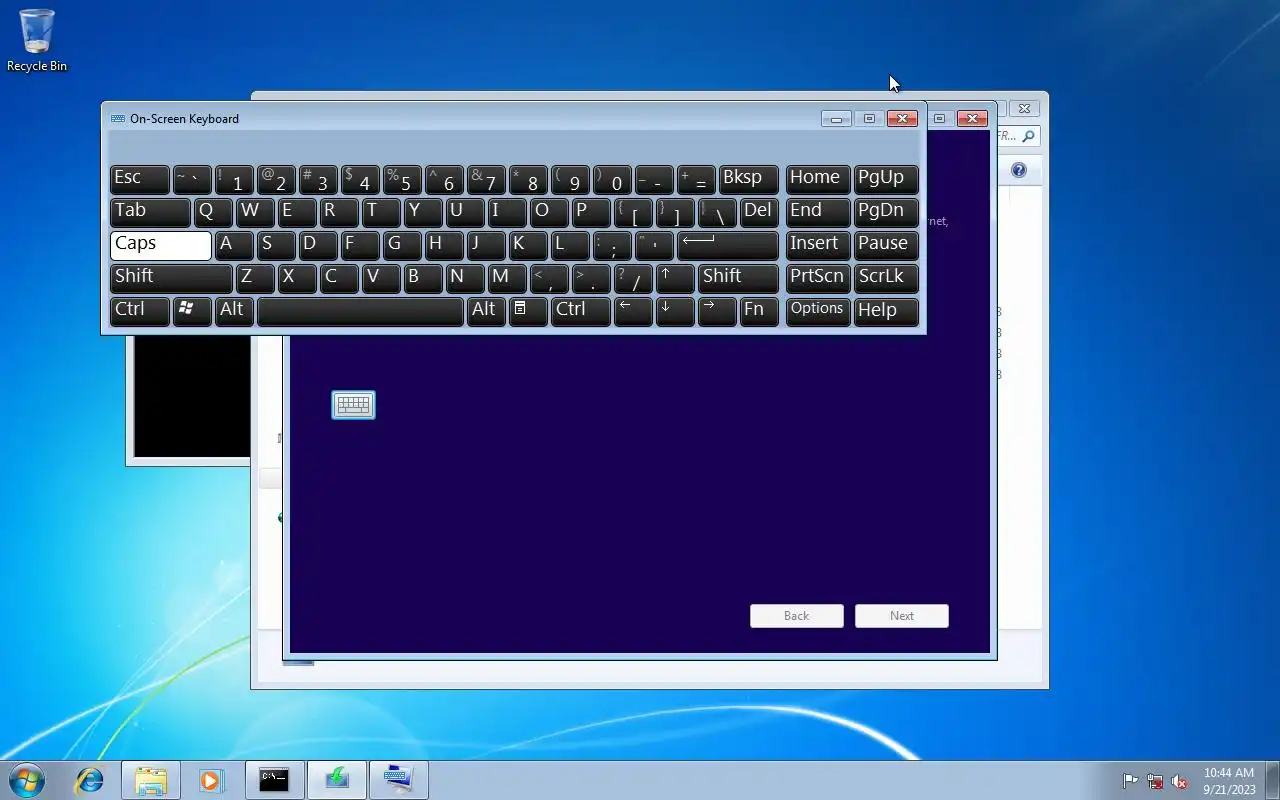Click the down arrow key
Screen dimensions: 1280x800
pos(675,311)
